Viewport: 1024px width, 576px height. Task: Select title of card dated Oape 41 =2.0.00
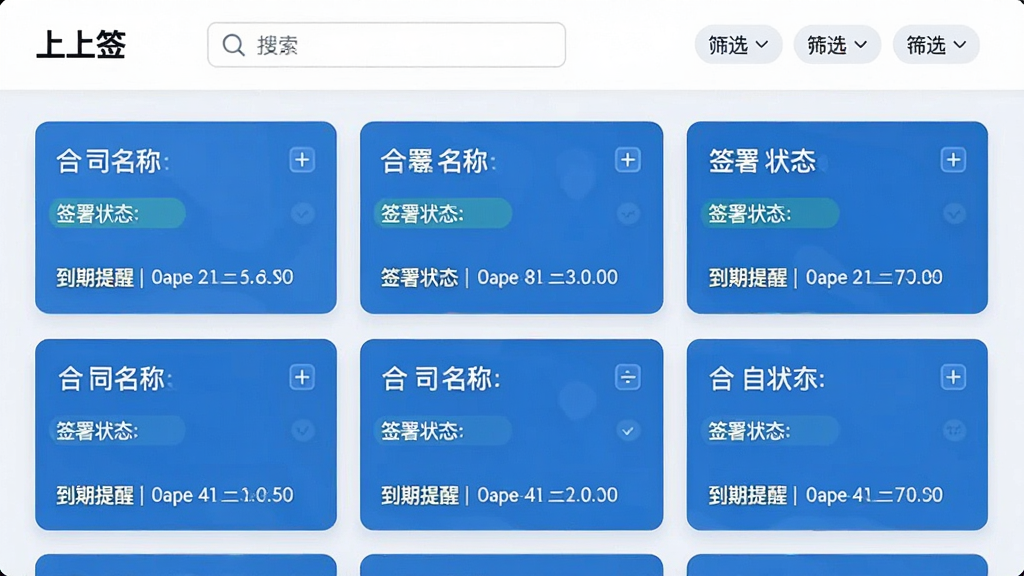click(x=440, y=379)
